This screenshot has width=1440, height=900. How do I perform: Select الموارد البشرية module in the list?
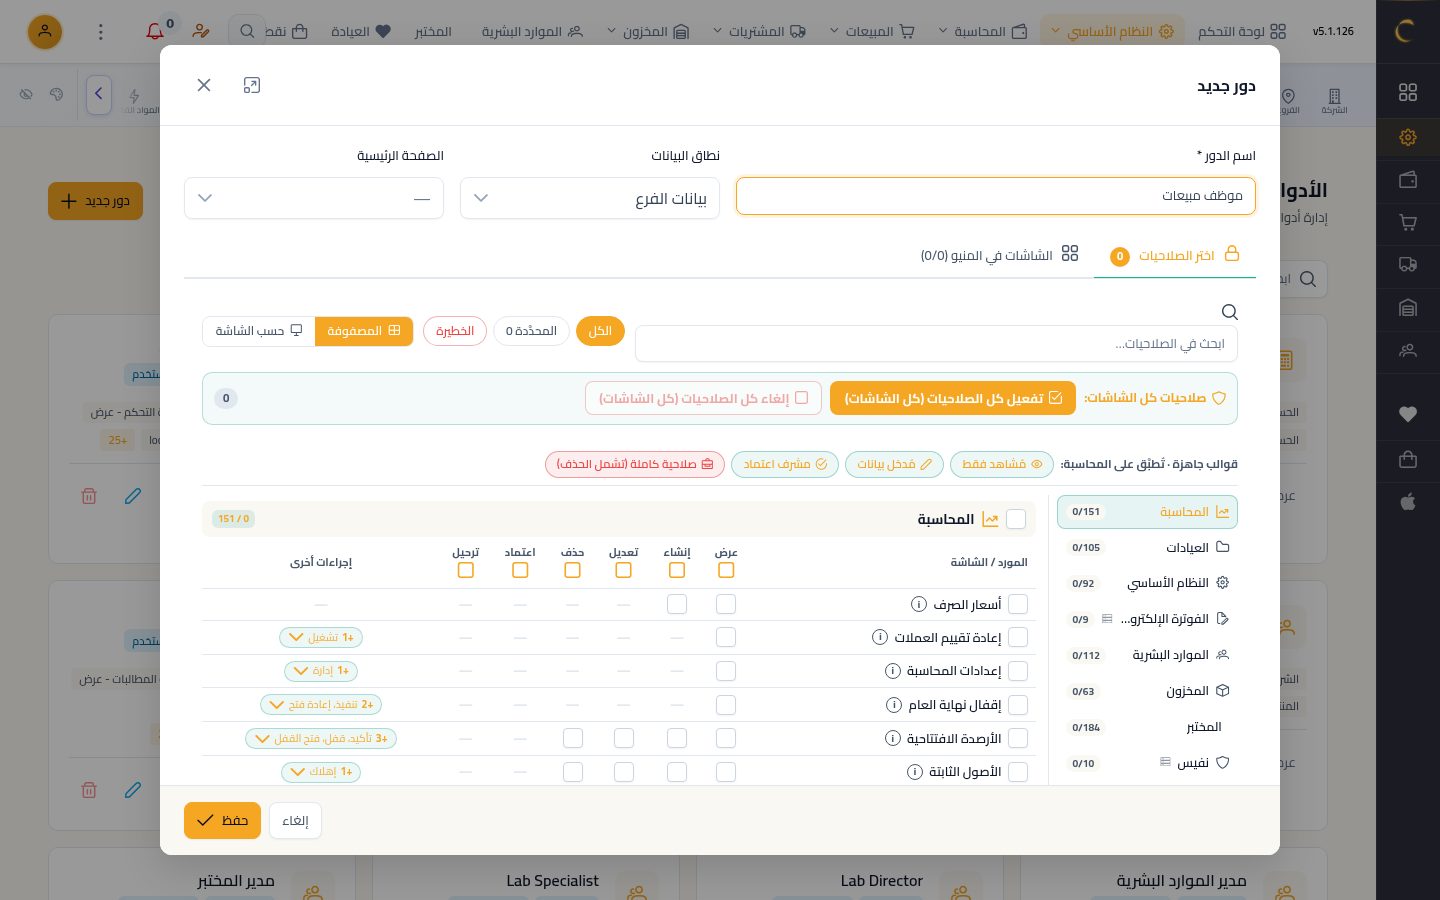[x=1147, y=655]
